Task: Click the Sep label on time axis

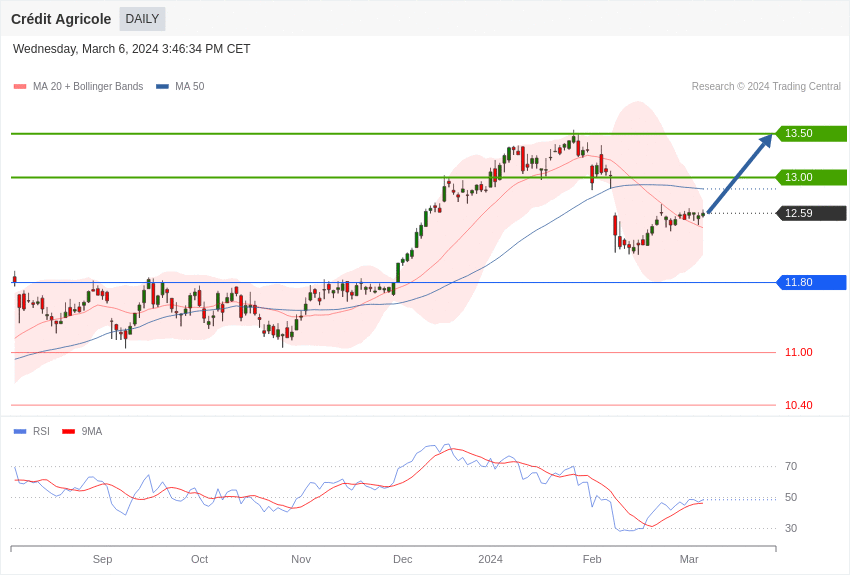Action: click(102, 559)
